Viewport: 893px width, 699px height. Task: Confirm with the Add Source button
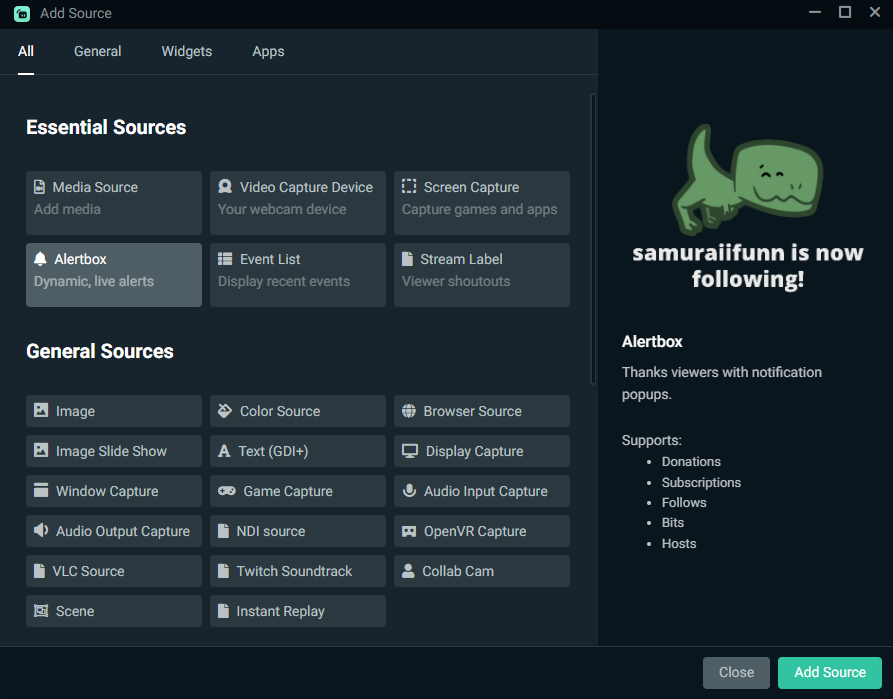point(830,672)
